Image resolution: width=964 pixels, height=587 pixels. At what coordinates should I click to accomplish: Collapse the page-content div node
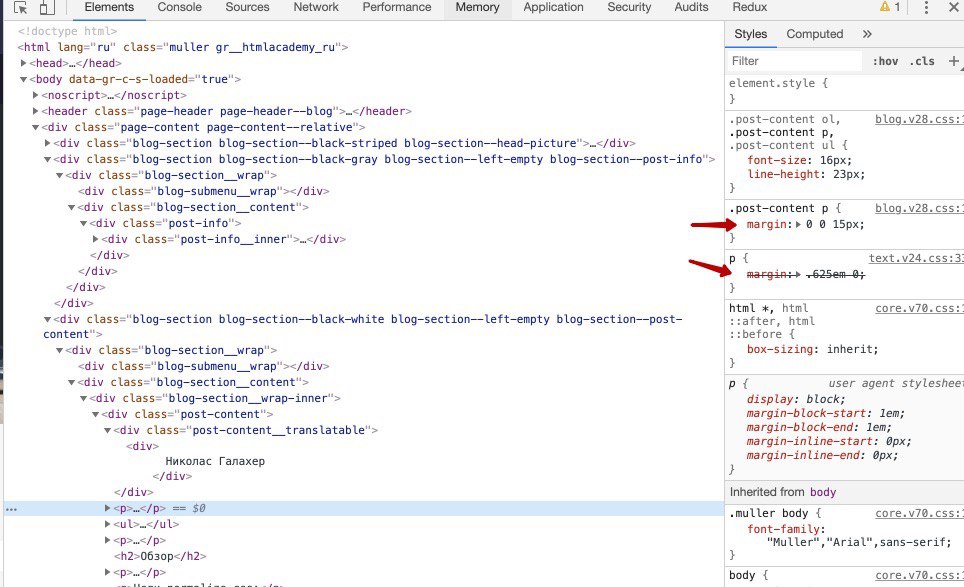[36, 127]
